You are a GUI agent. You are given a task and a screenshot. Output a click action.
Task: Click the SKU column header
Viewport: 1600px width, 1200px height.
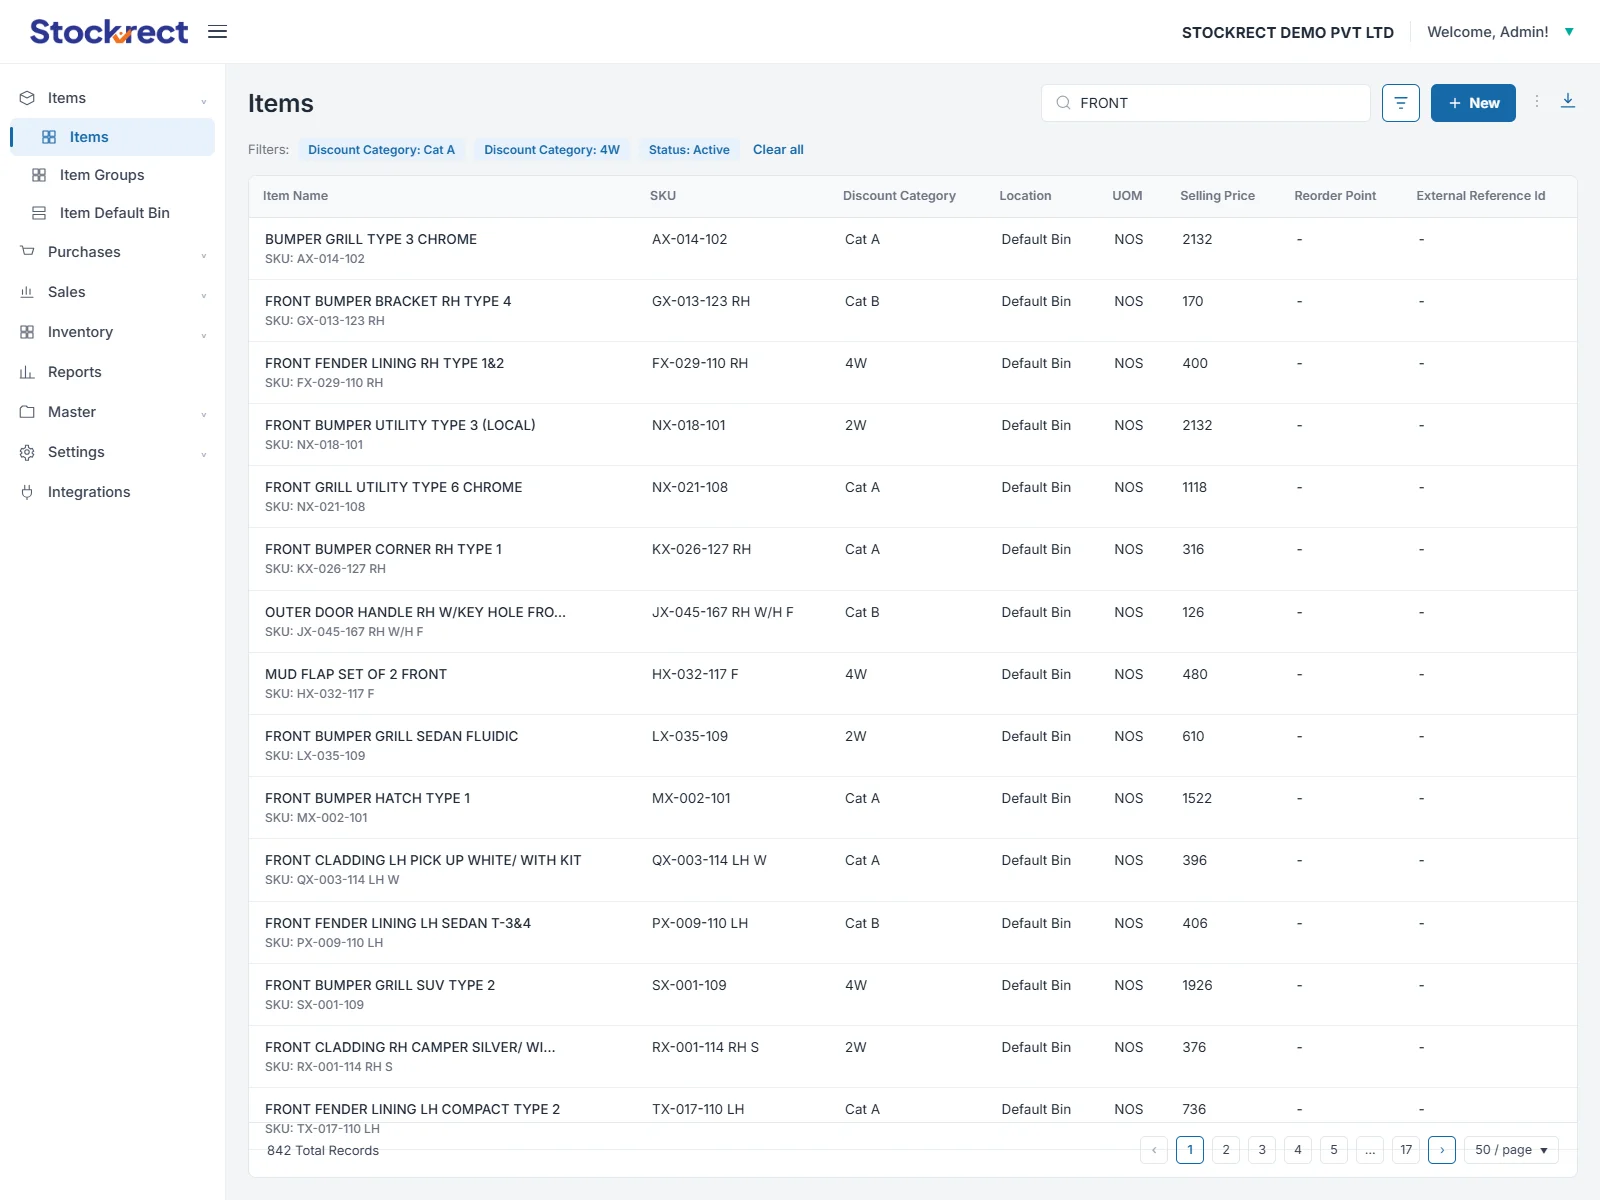663,196
